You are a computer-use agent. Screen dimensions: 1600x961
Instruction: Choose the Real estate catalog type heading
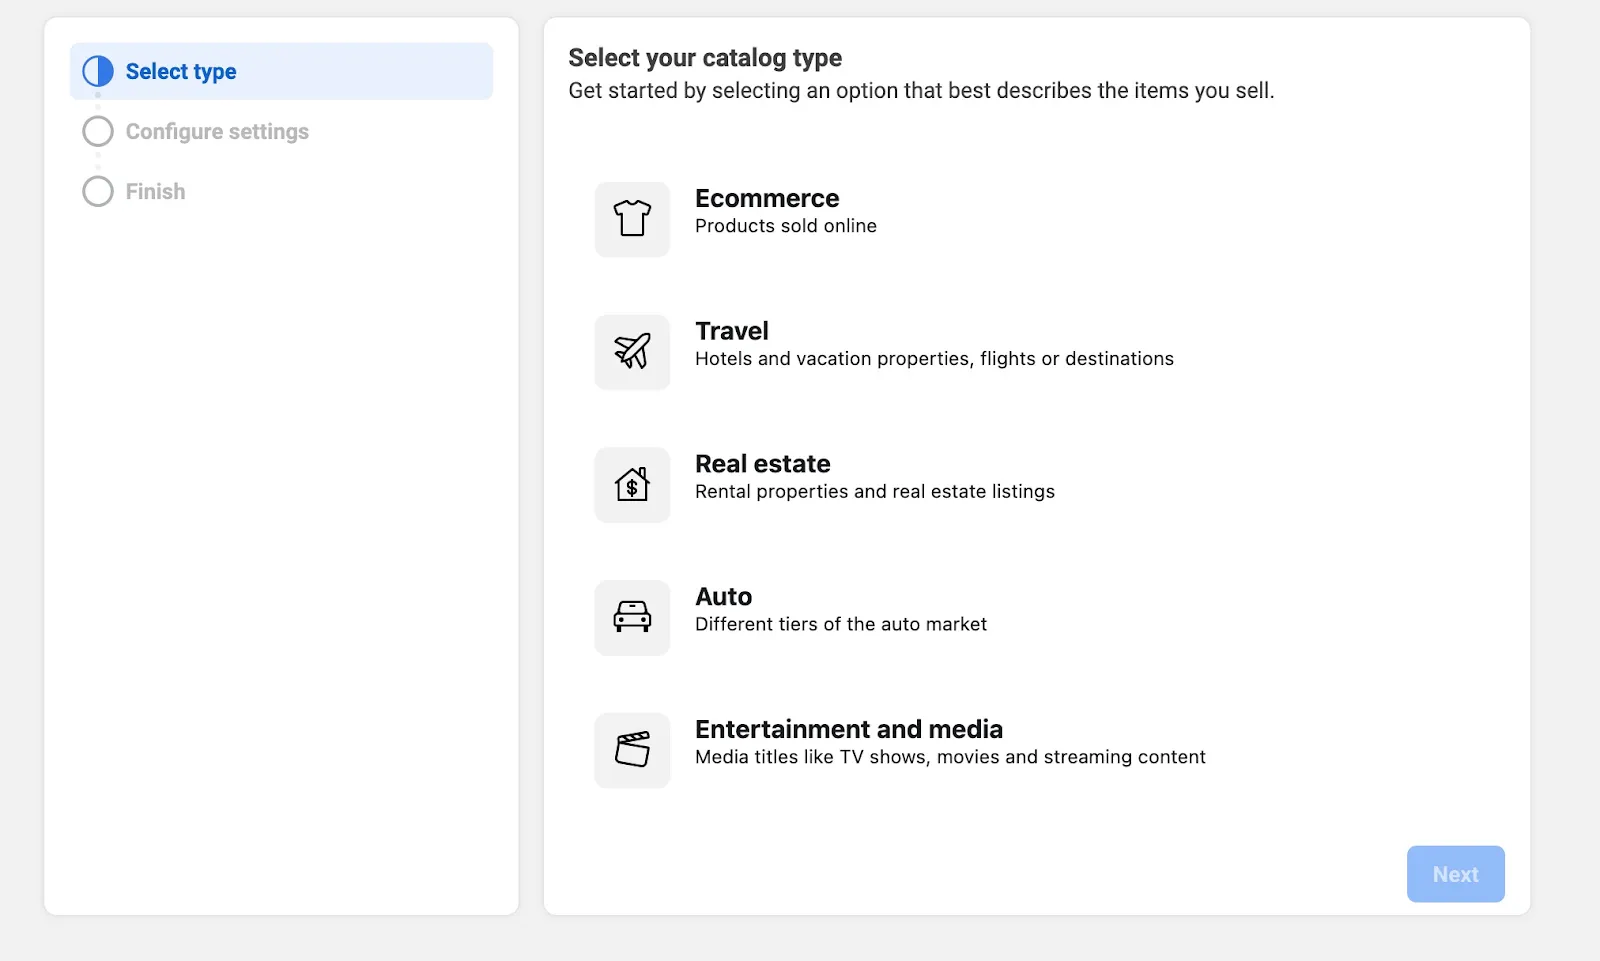click(x=763, y=464)
